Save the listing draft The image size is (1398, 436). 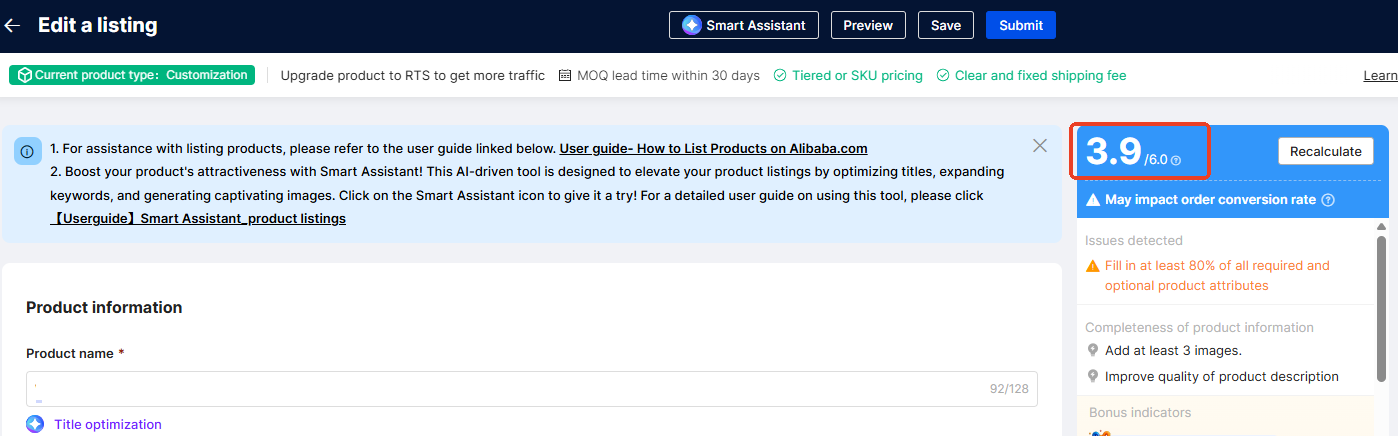tap(945, 25)
